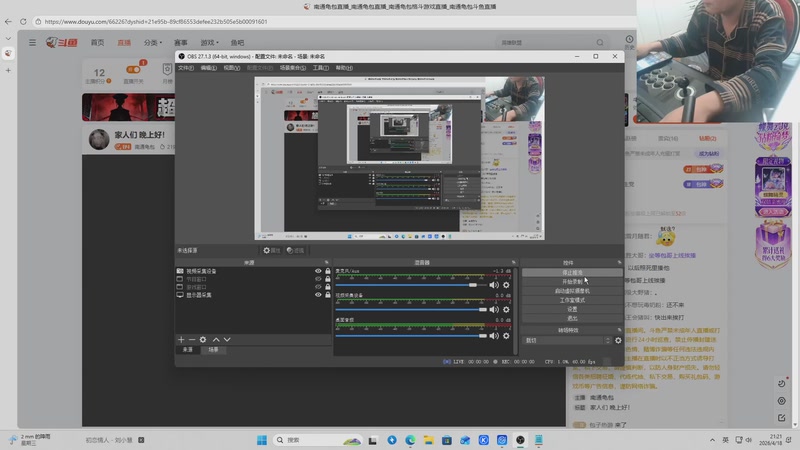800x450 pixels.
Task: Click the Douyu logo
Action: [62, 43]
